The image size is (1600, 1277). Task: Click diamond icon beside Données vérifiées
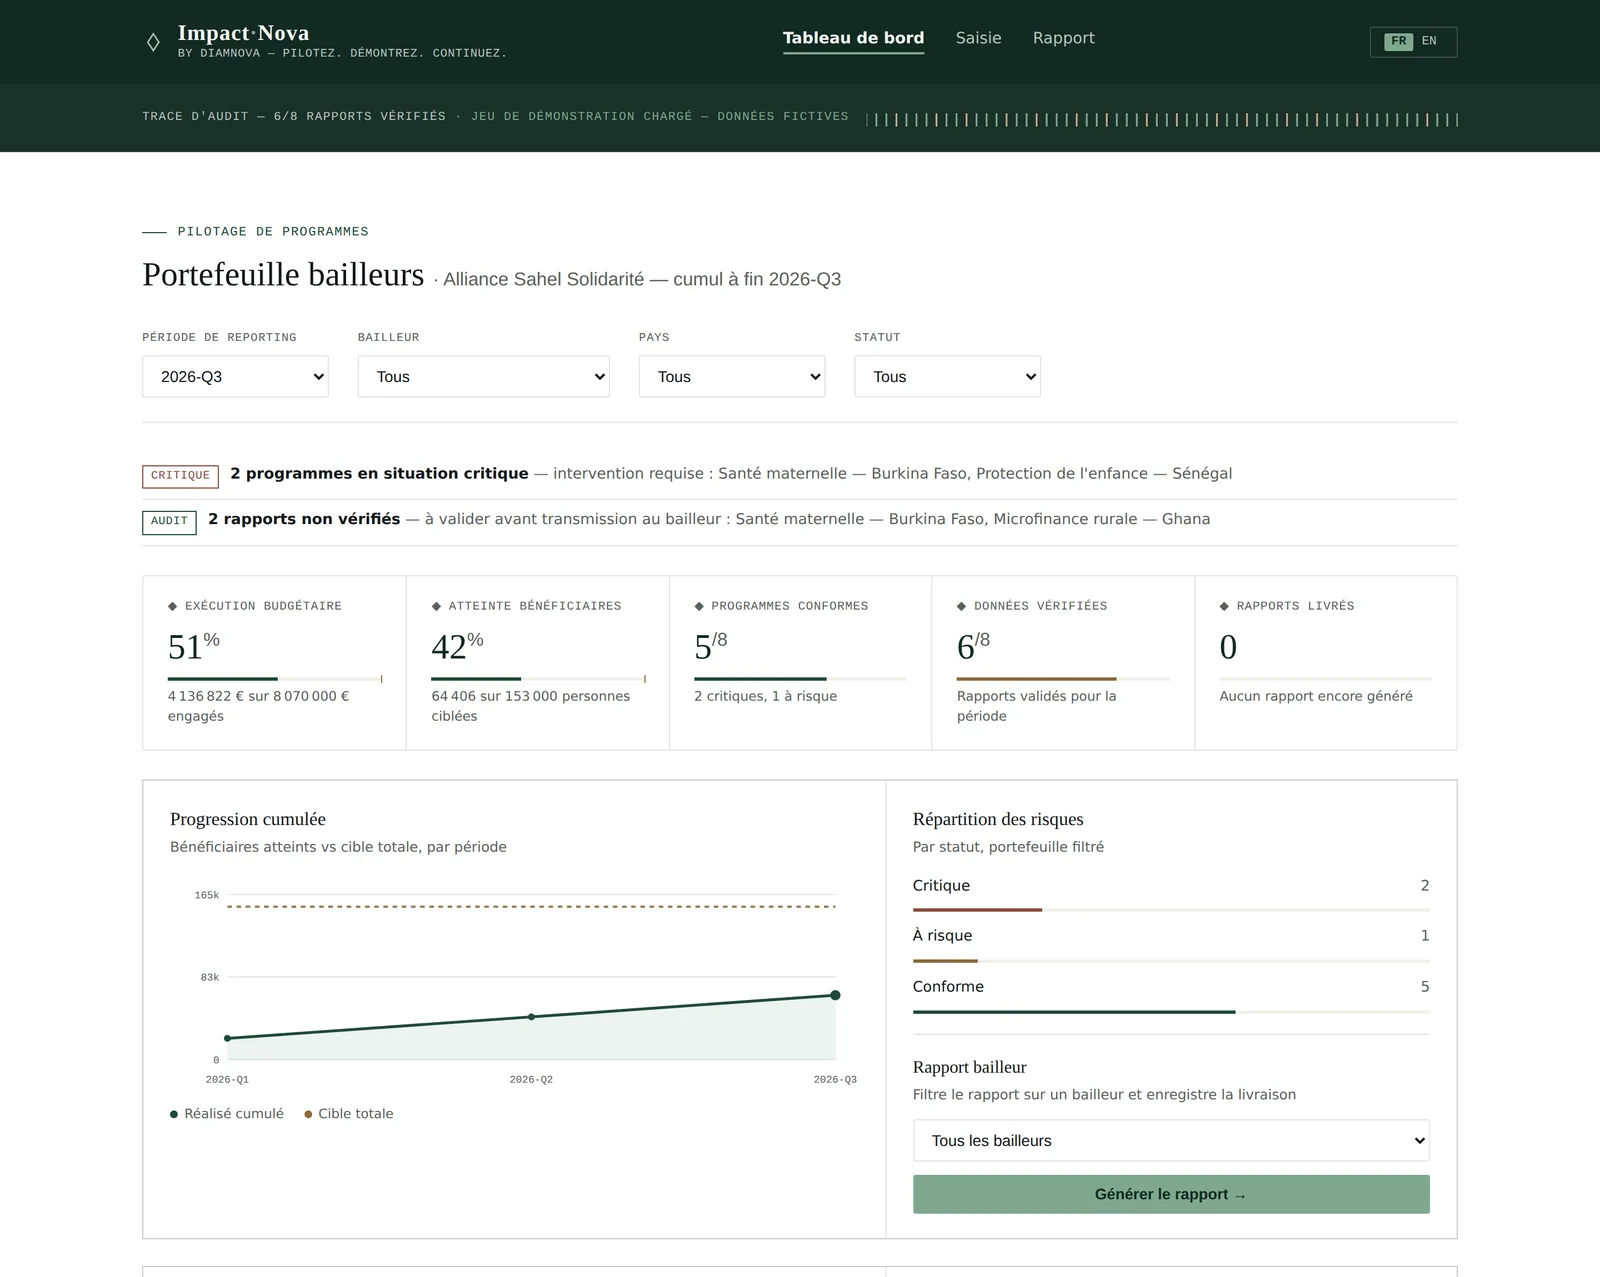(962, 606)
